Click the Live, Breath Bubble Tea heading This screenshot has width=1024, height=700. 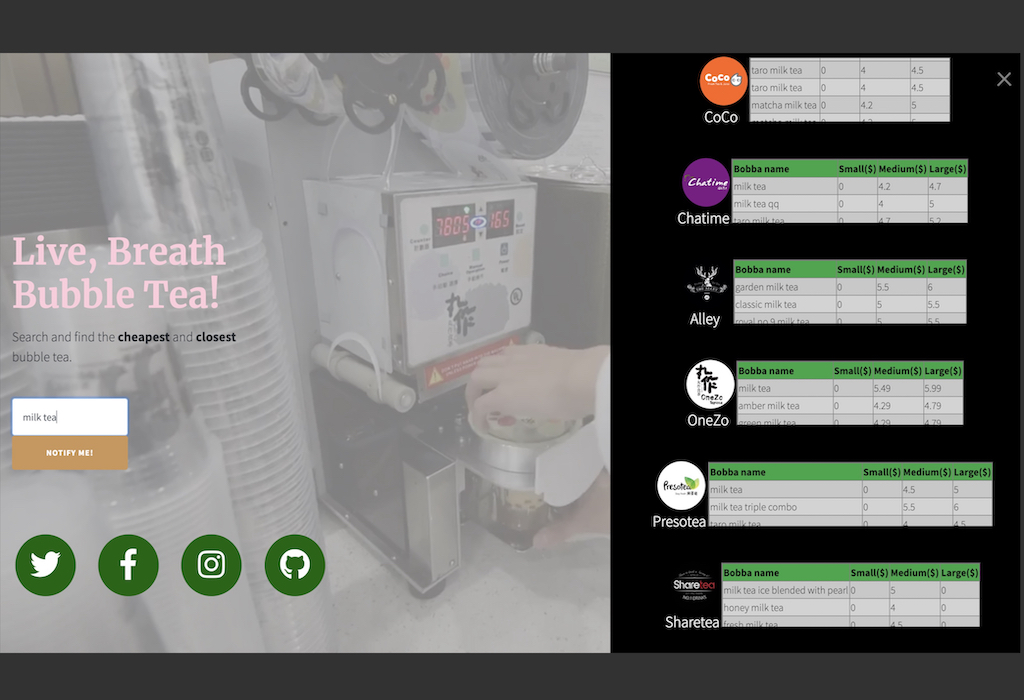coord(118,272)
